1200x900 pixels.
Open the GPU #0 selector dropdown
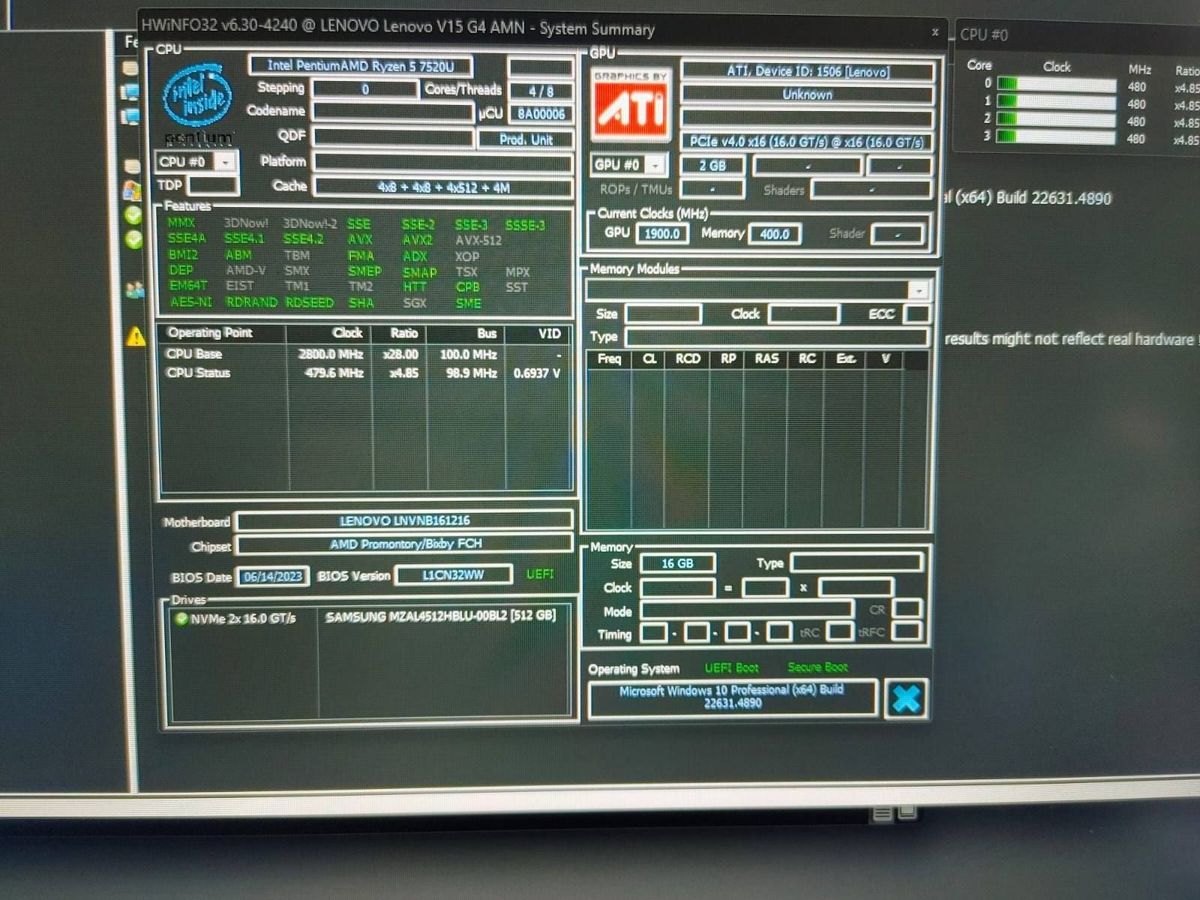click(656, 165)
